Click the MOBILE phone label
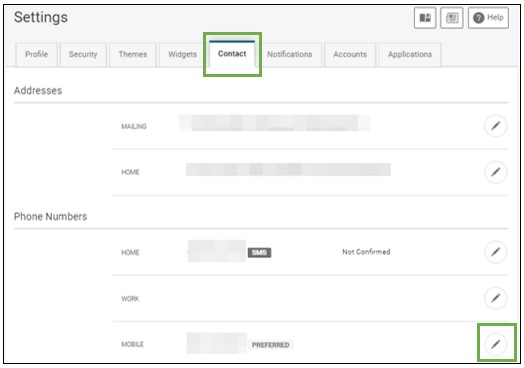 click(x=132, y=344)
